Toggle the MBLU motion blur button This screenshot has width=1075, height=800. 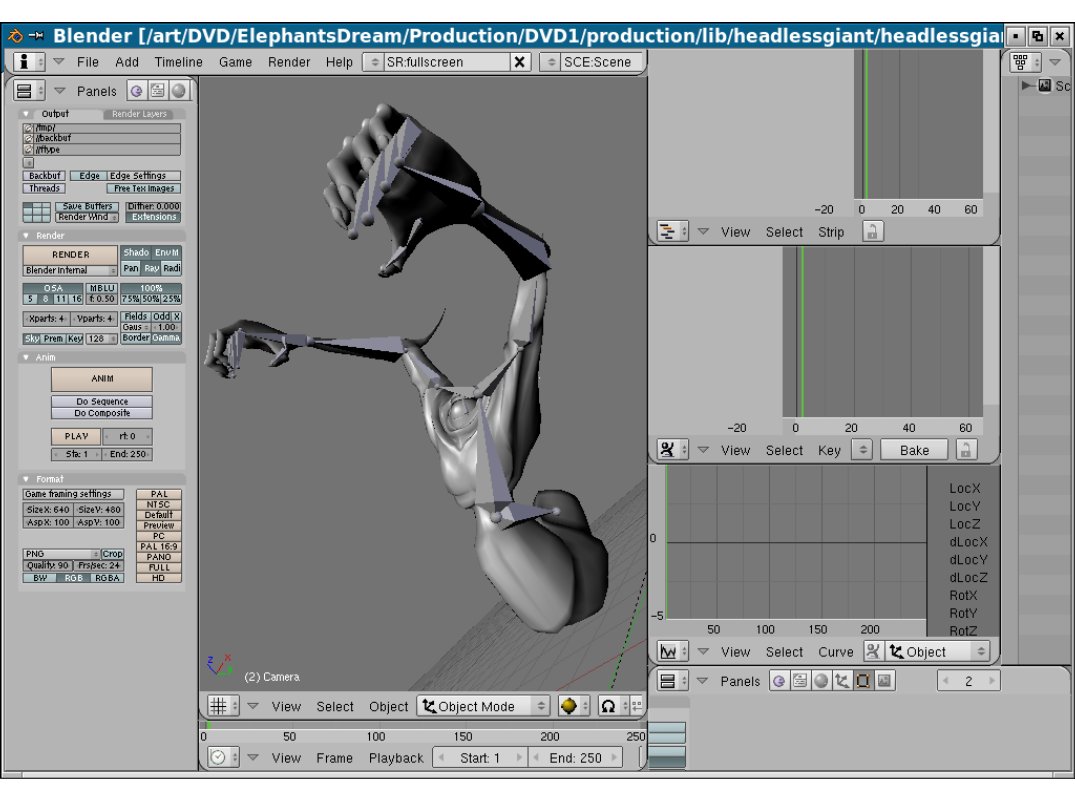pyautogui.click(x=102, y=288)
